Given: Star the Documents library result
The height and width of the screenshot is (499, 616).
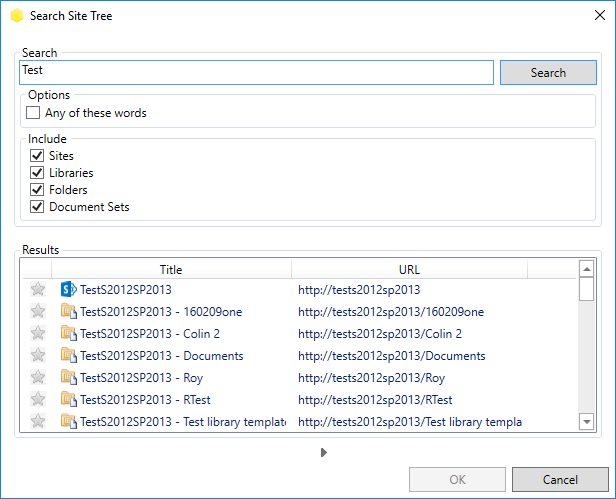Looking at the screenshot, I should click(38, 355).
